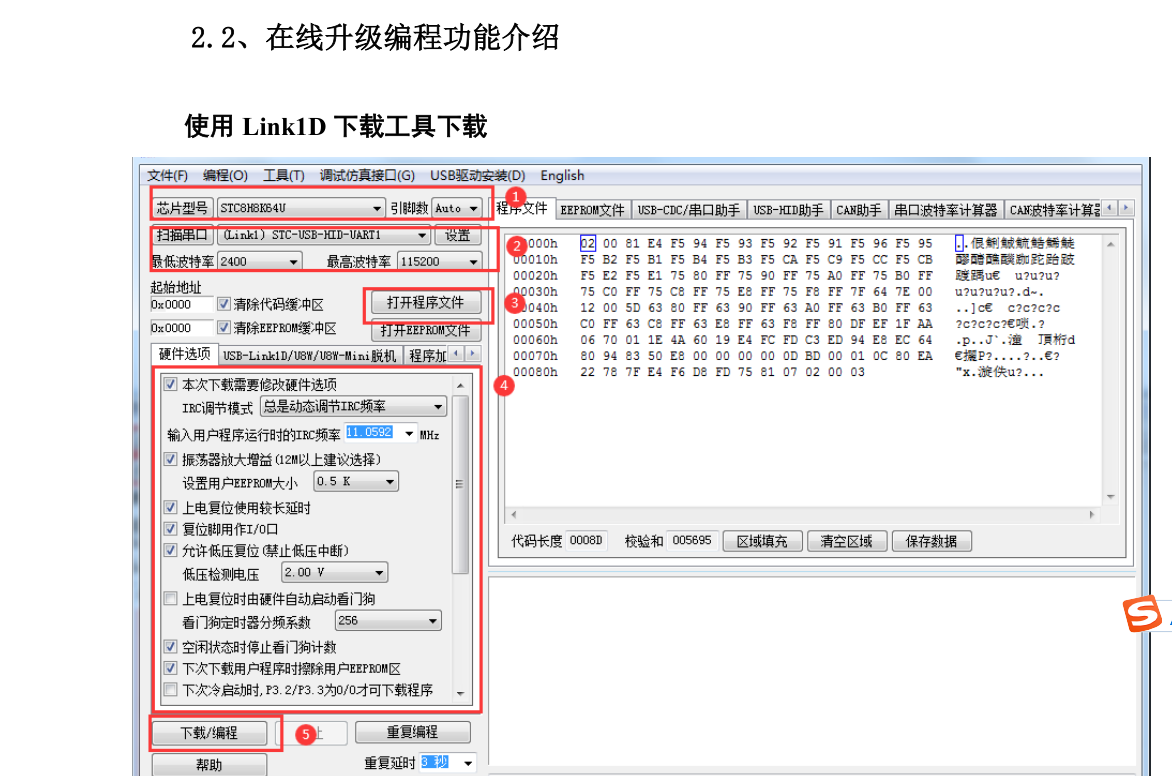Click the 设置 button
The image size is (1172, 776).
point(457,235)
